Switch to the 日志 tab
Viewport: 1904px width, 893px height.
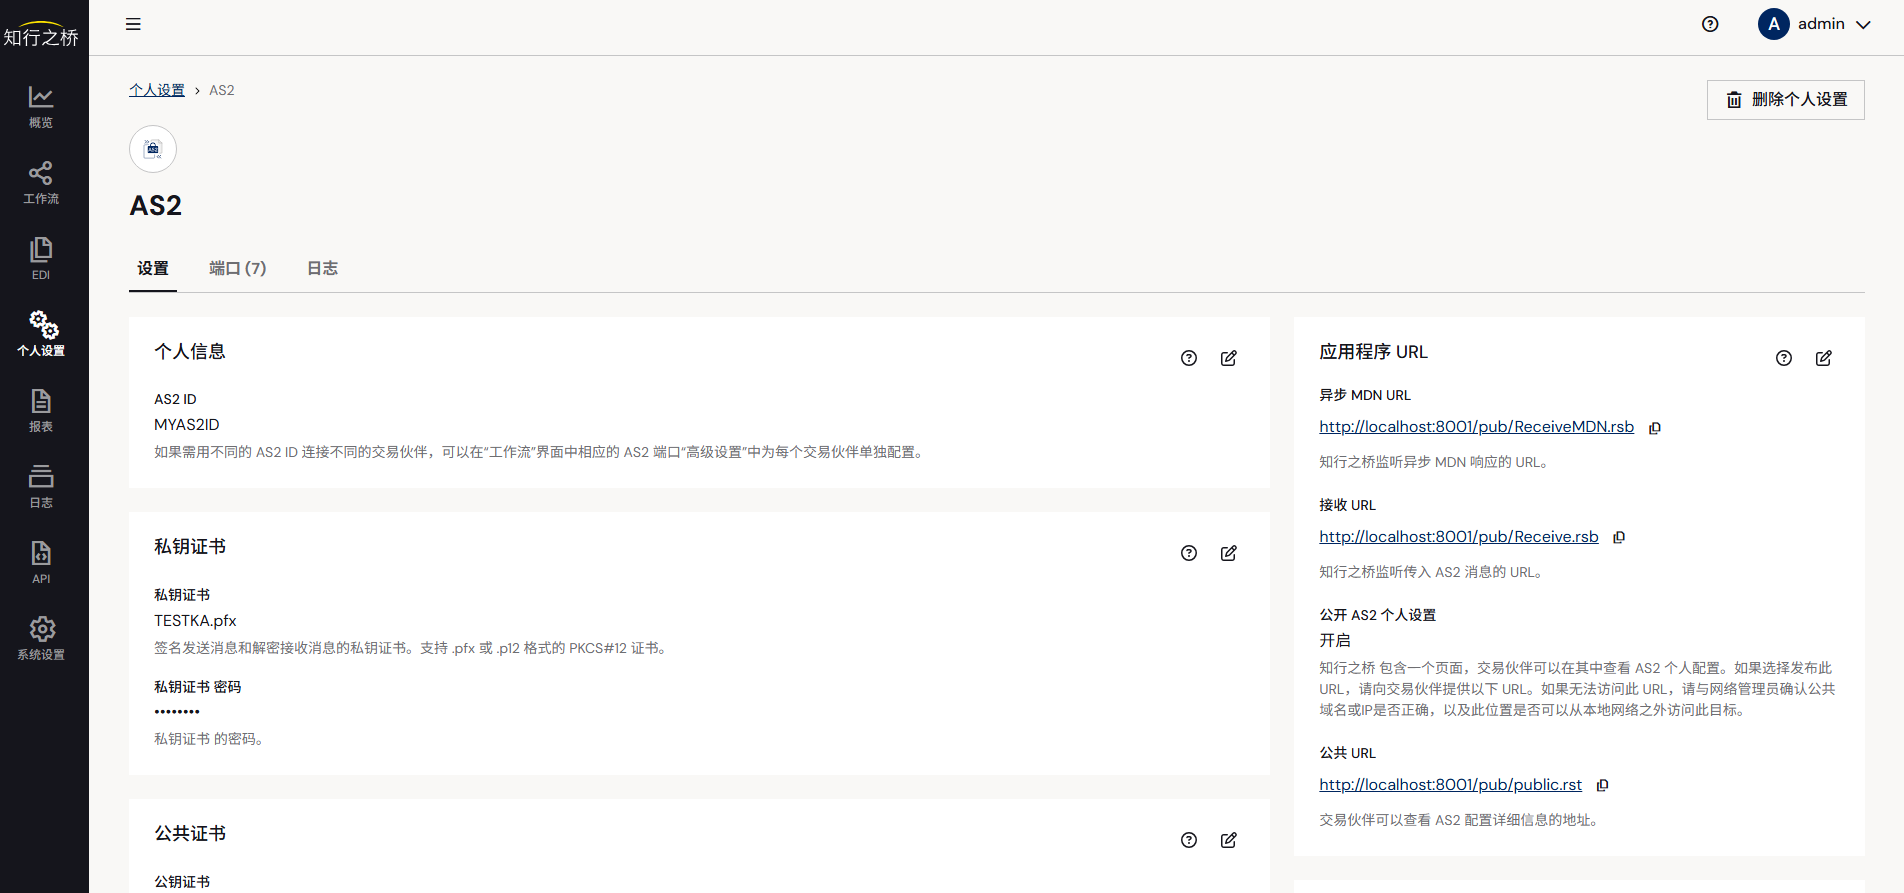pyautogui.click(x=322, y=268)
